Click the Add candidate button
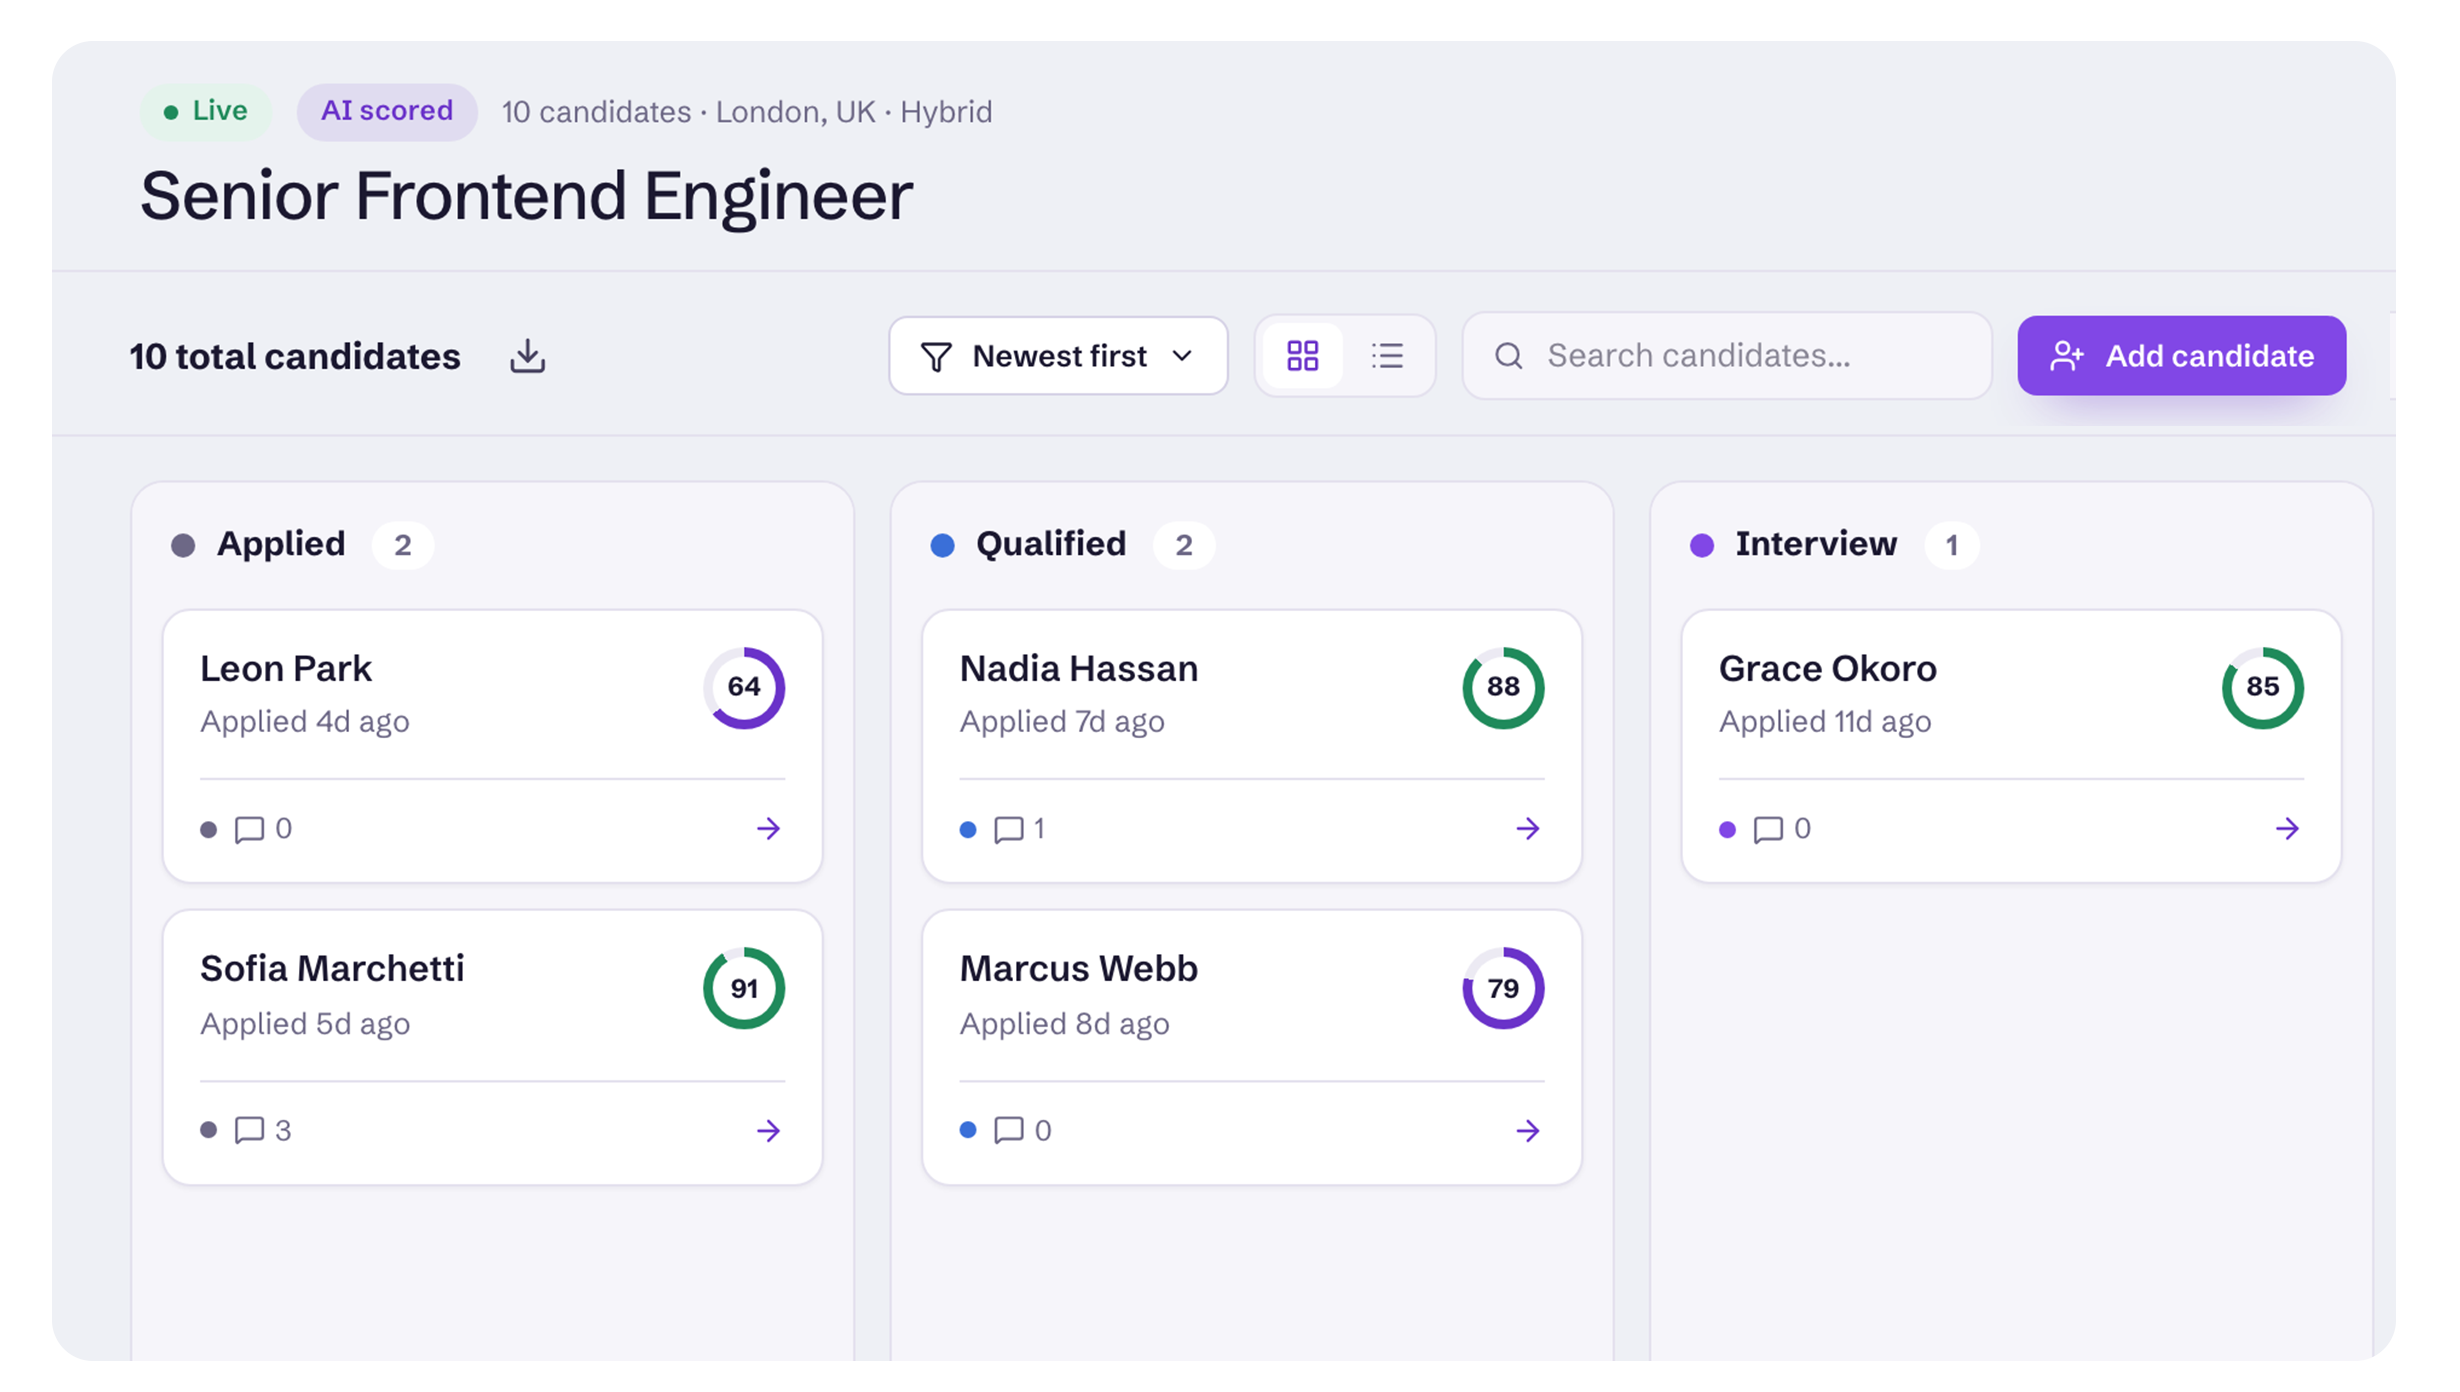Viewport: 2460px width, 1392px height. [2181, 356]
